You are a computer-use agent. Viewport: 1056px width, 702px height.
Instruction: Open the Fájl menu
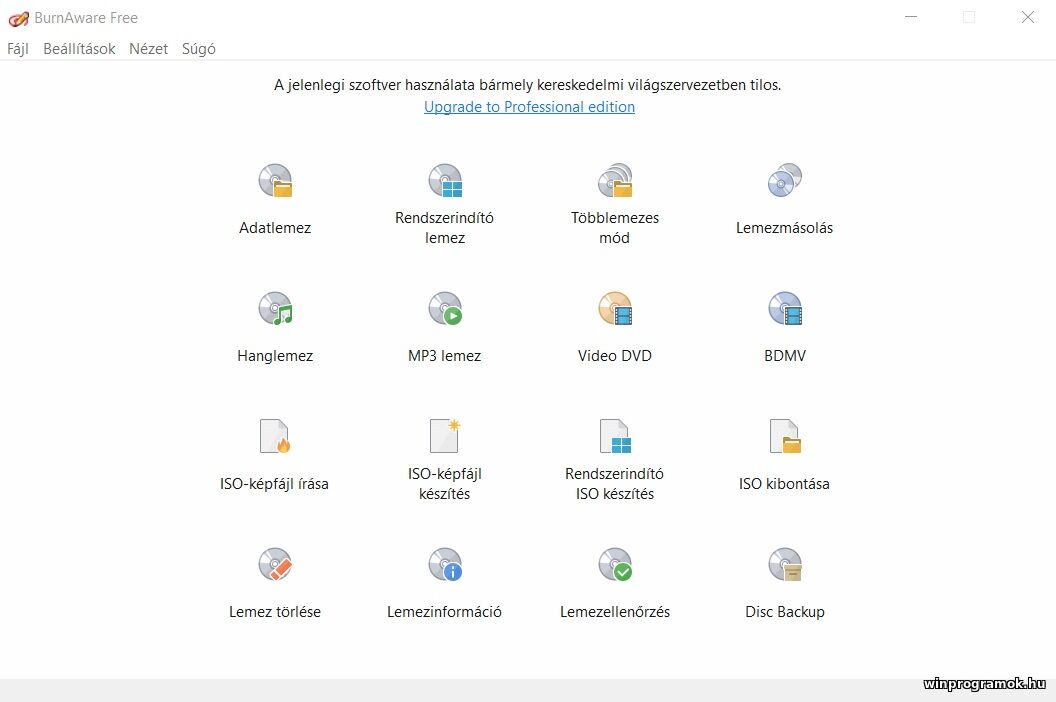click(18, 49)
